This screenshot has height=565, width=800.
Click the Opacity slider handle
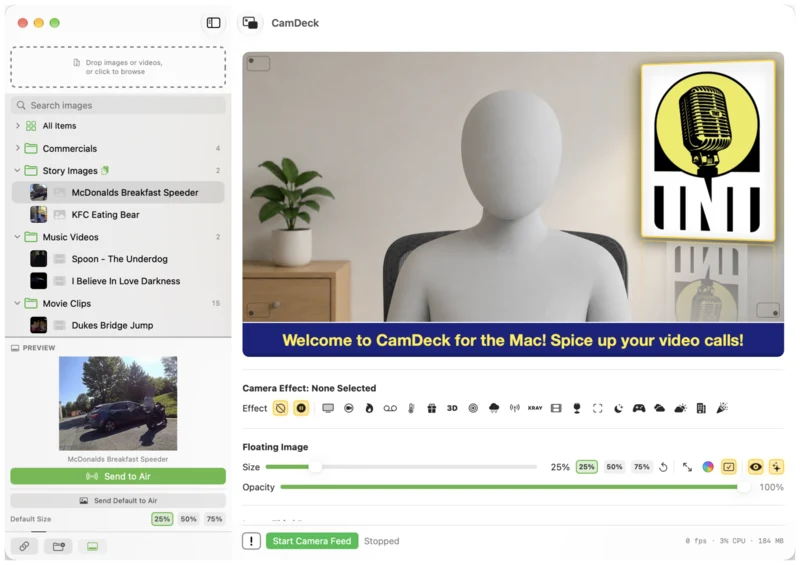pyautogui.click(x=744, y=487)
